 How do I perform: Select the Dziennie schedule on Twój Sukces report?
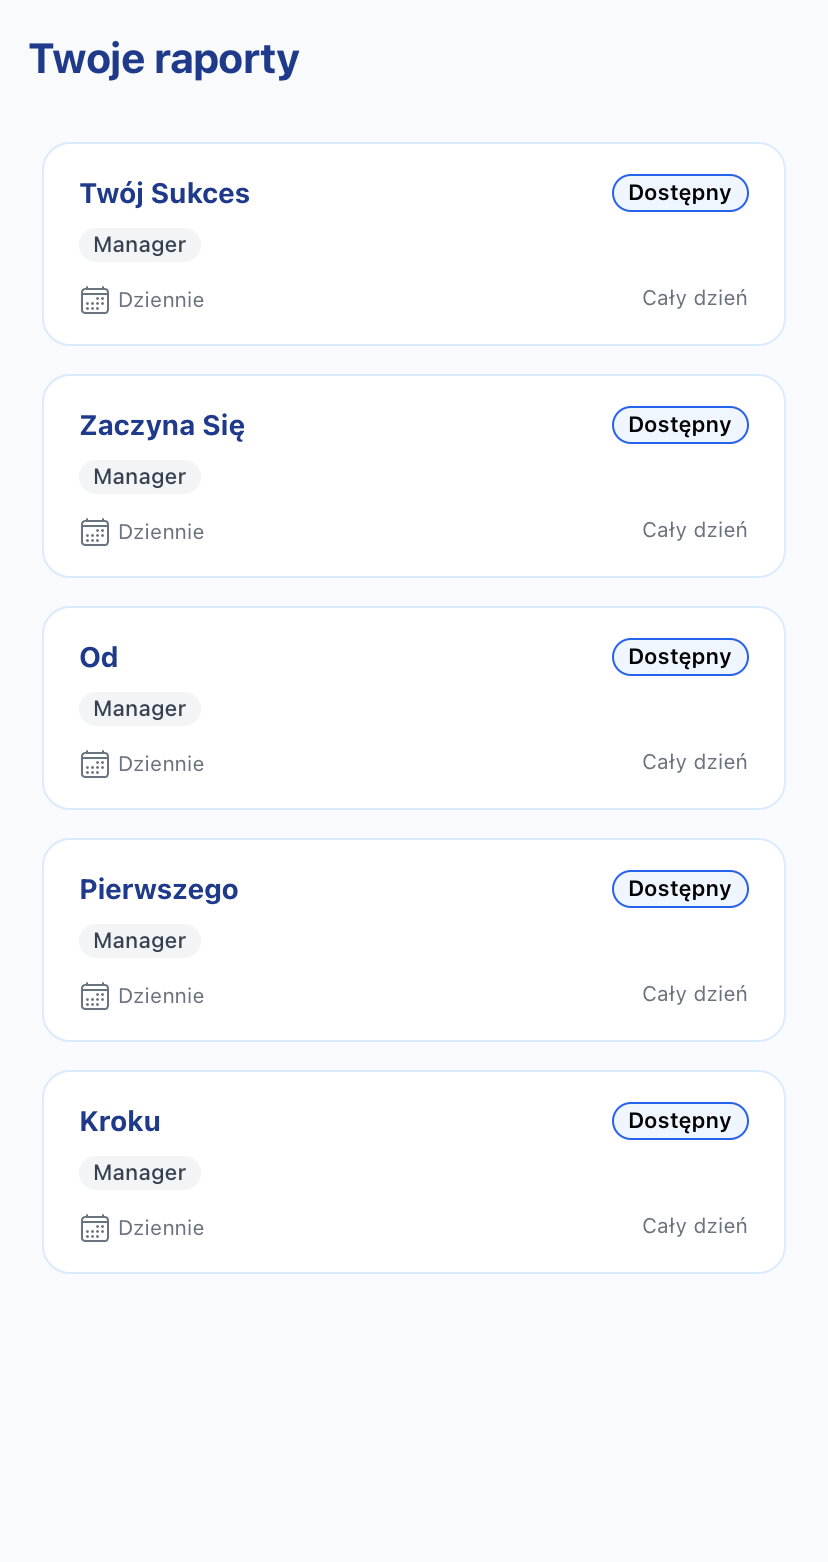click(x=161, y=300)
